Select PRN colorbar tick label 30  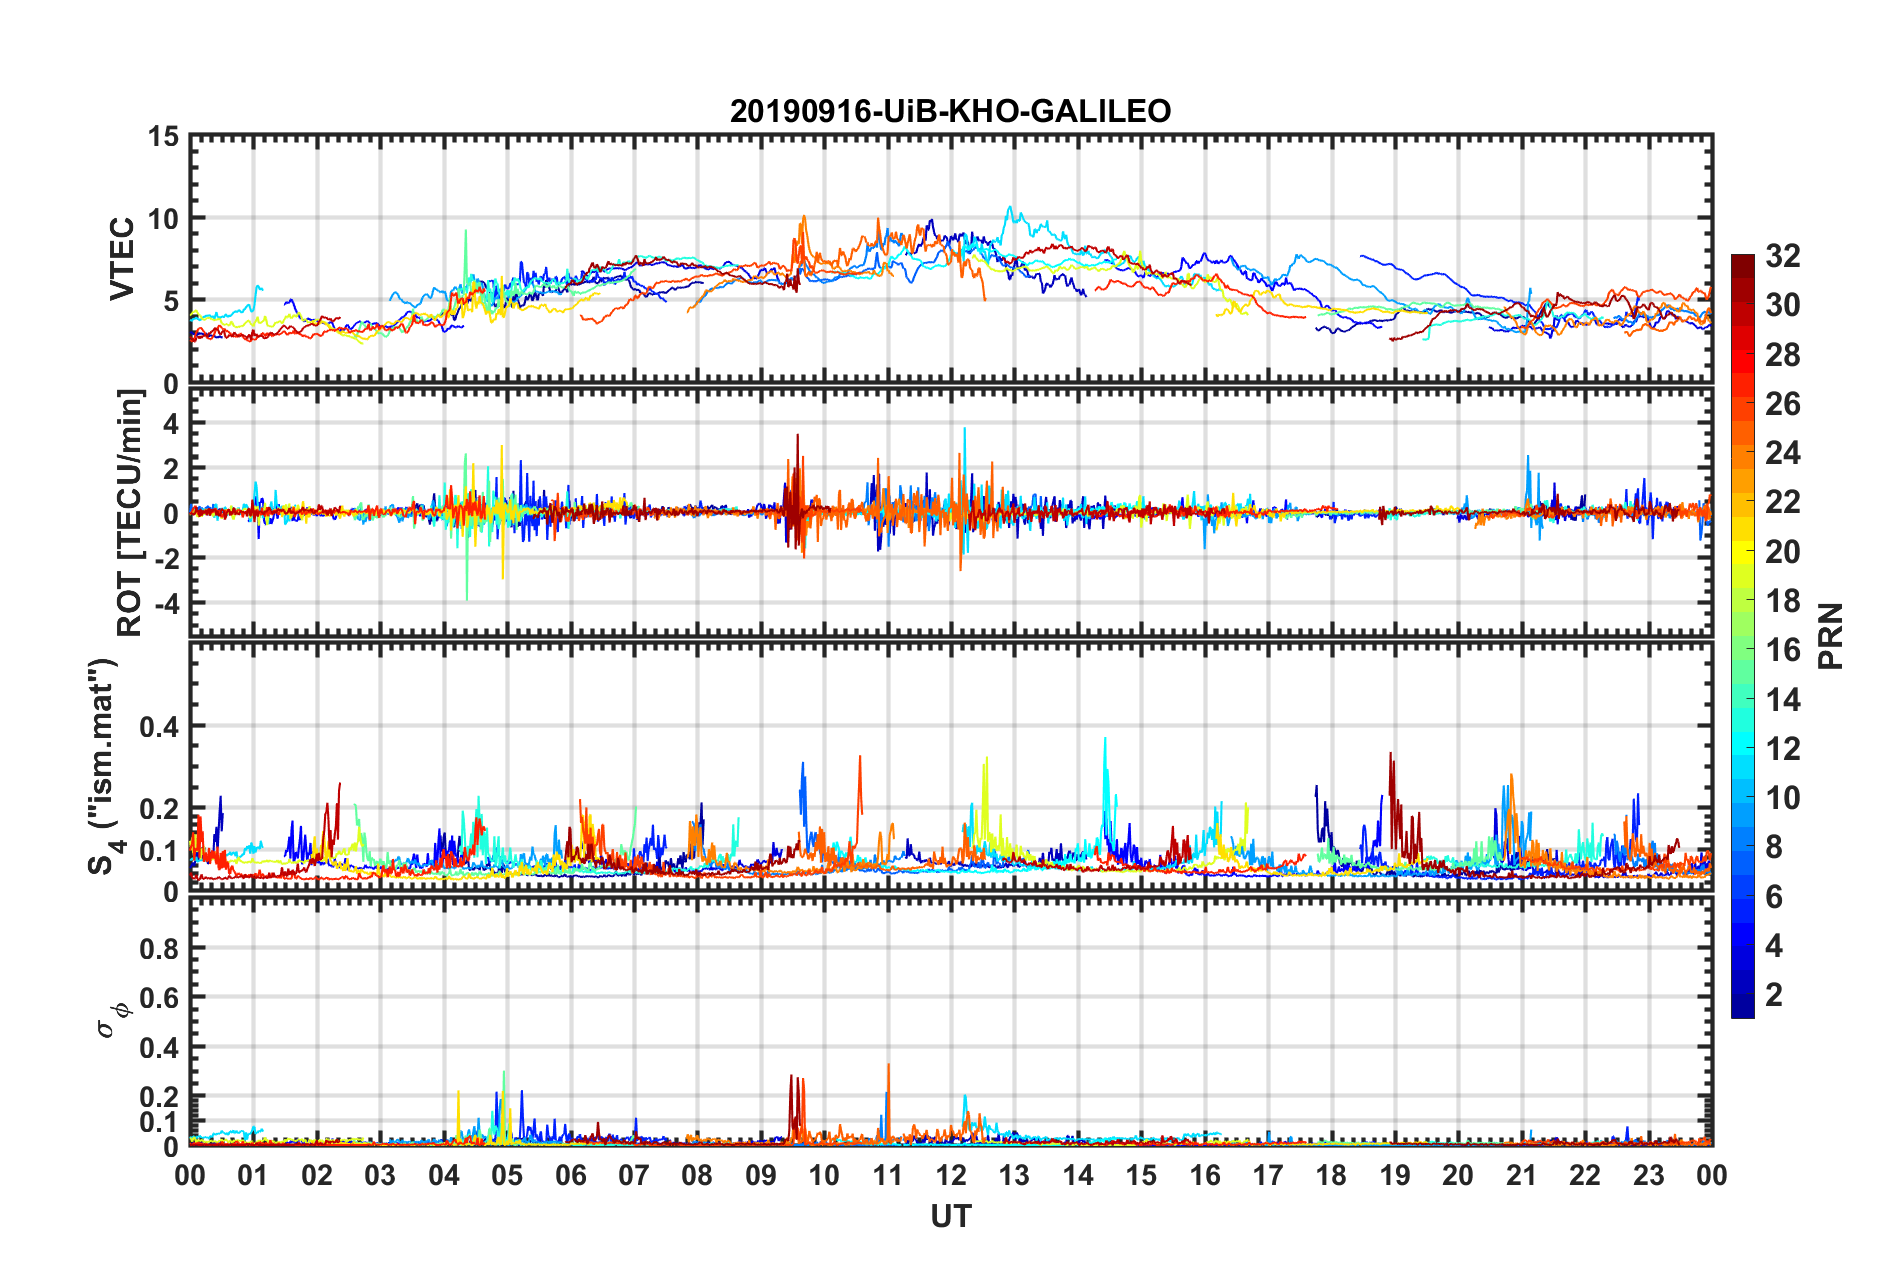[x=1783, y=305]
